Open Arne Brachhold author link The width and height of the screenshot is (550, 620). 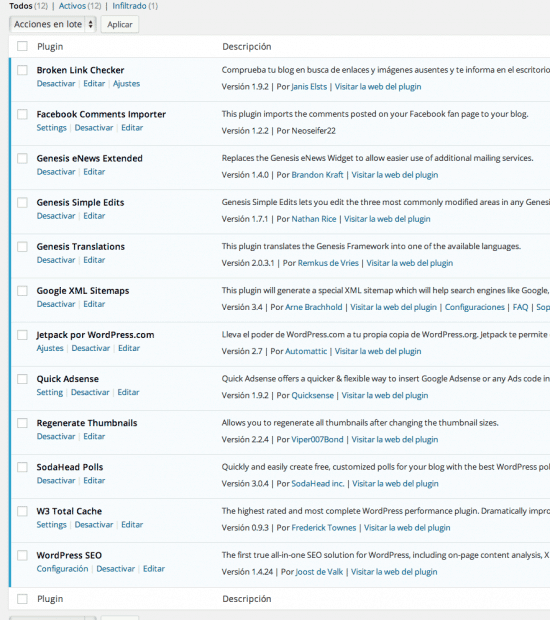click(314, 307)
